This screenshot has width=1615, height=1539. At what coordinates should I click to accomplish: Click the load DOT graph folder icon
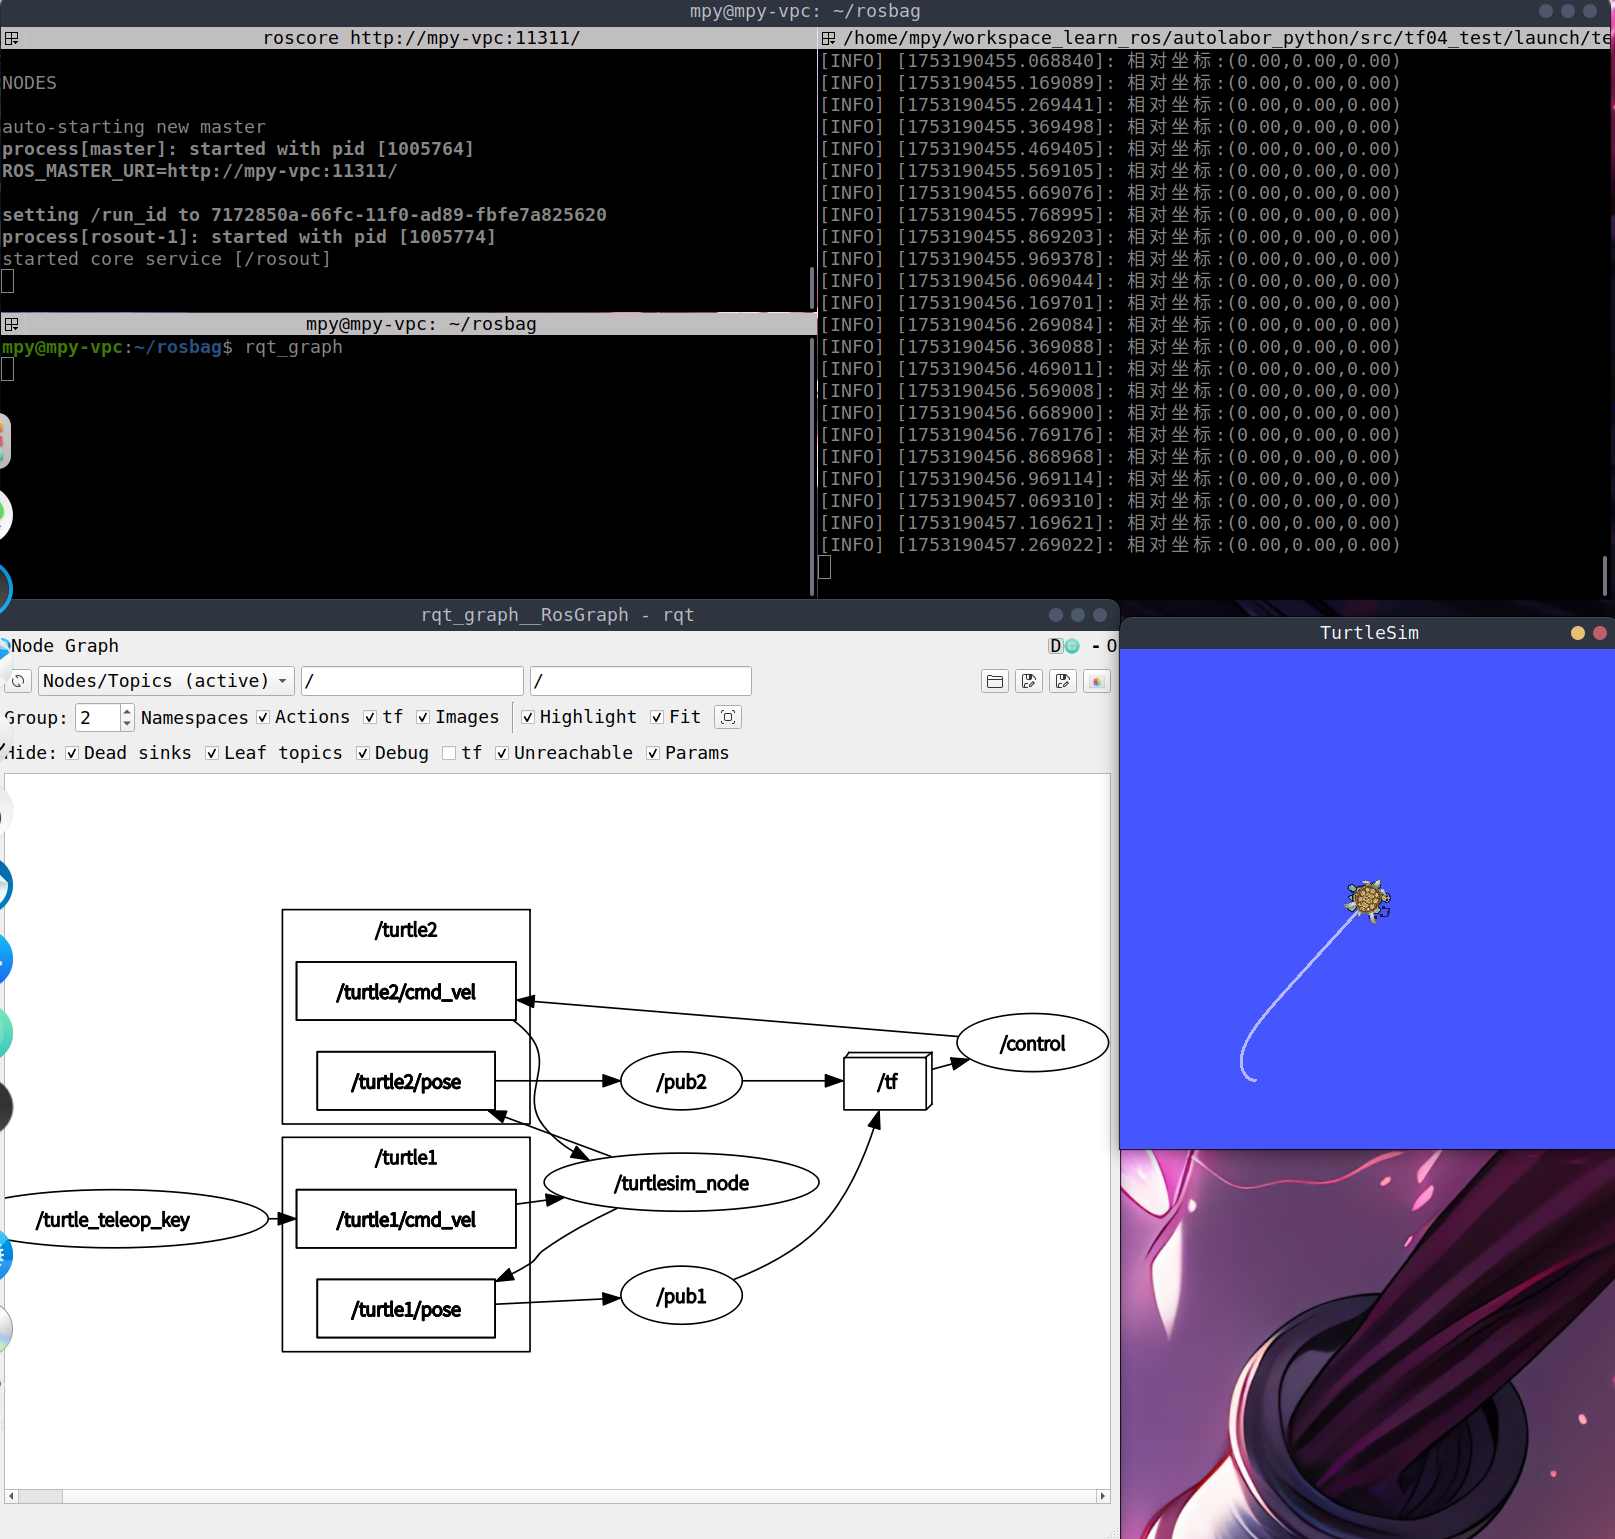tap(994, 682)
